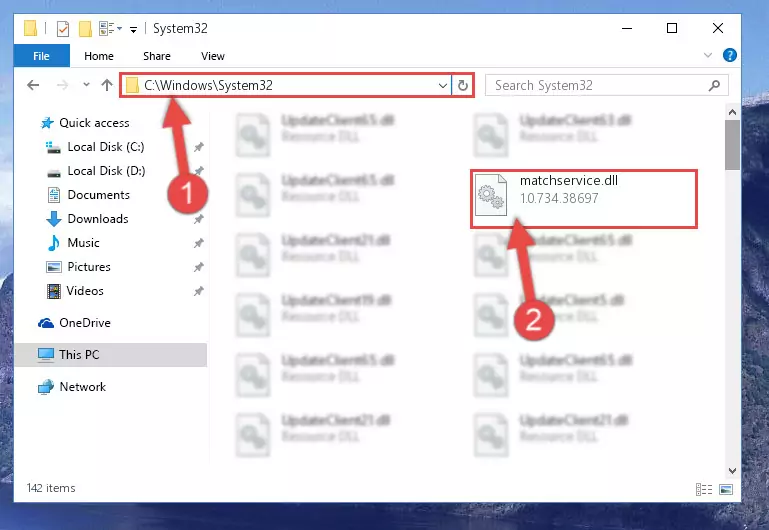Click the OneDrive cloud icon

pyautogui.click(x=46, y=323)
